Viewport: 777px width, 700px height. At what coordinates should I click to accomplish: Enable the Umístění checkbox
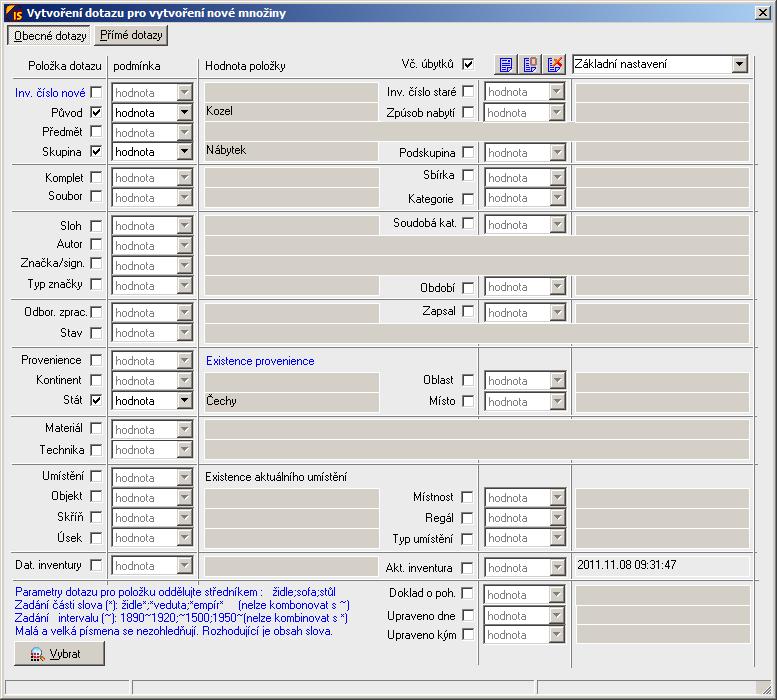tap(96, 476)
